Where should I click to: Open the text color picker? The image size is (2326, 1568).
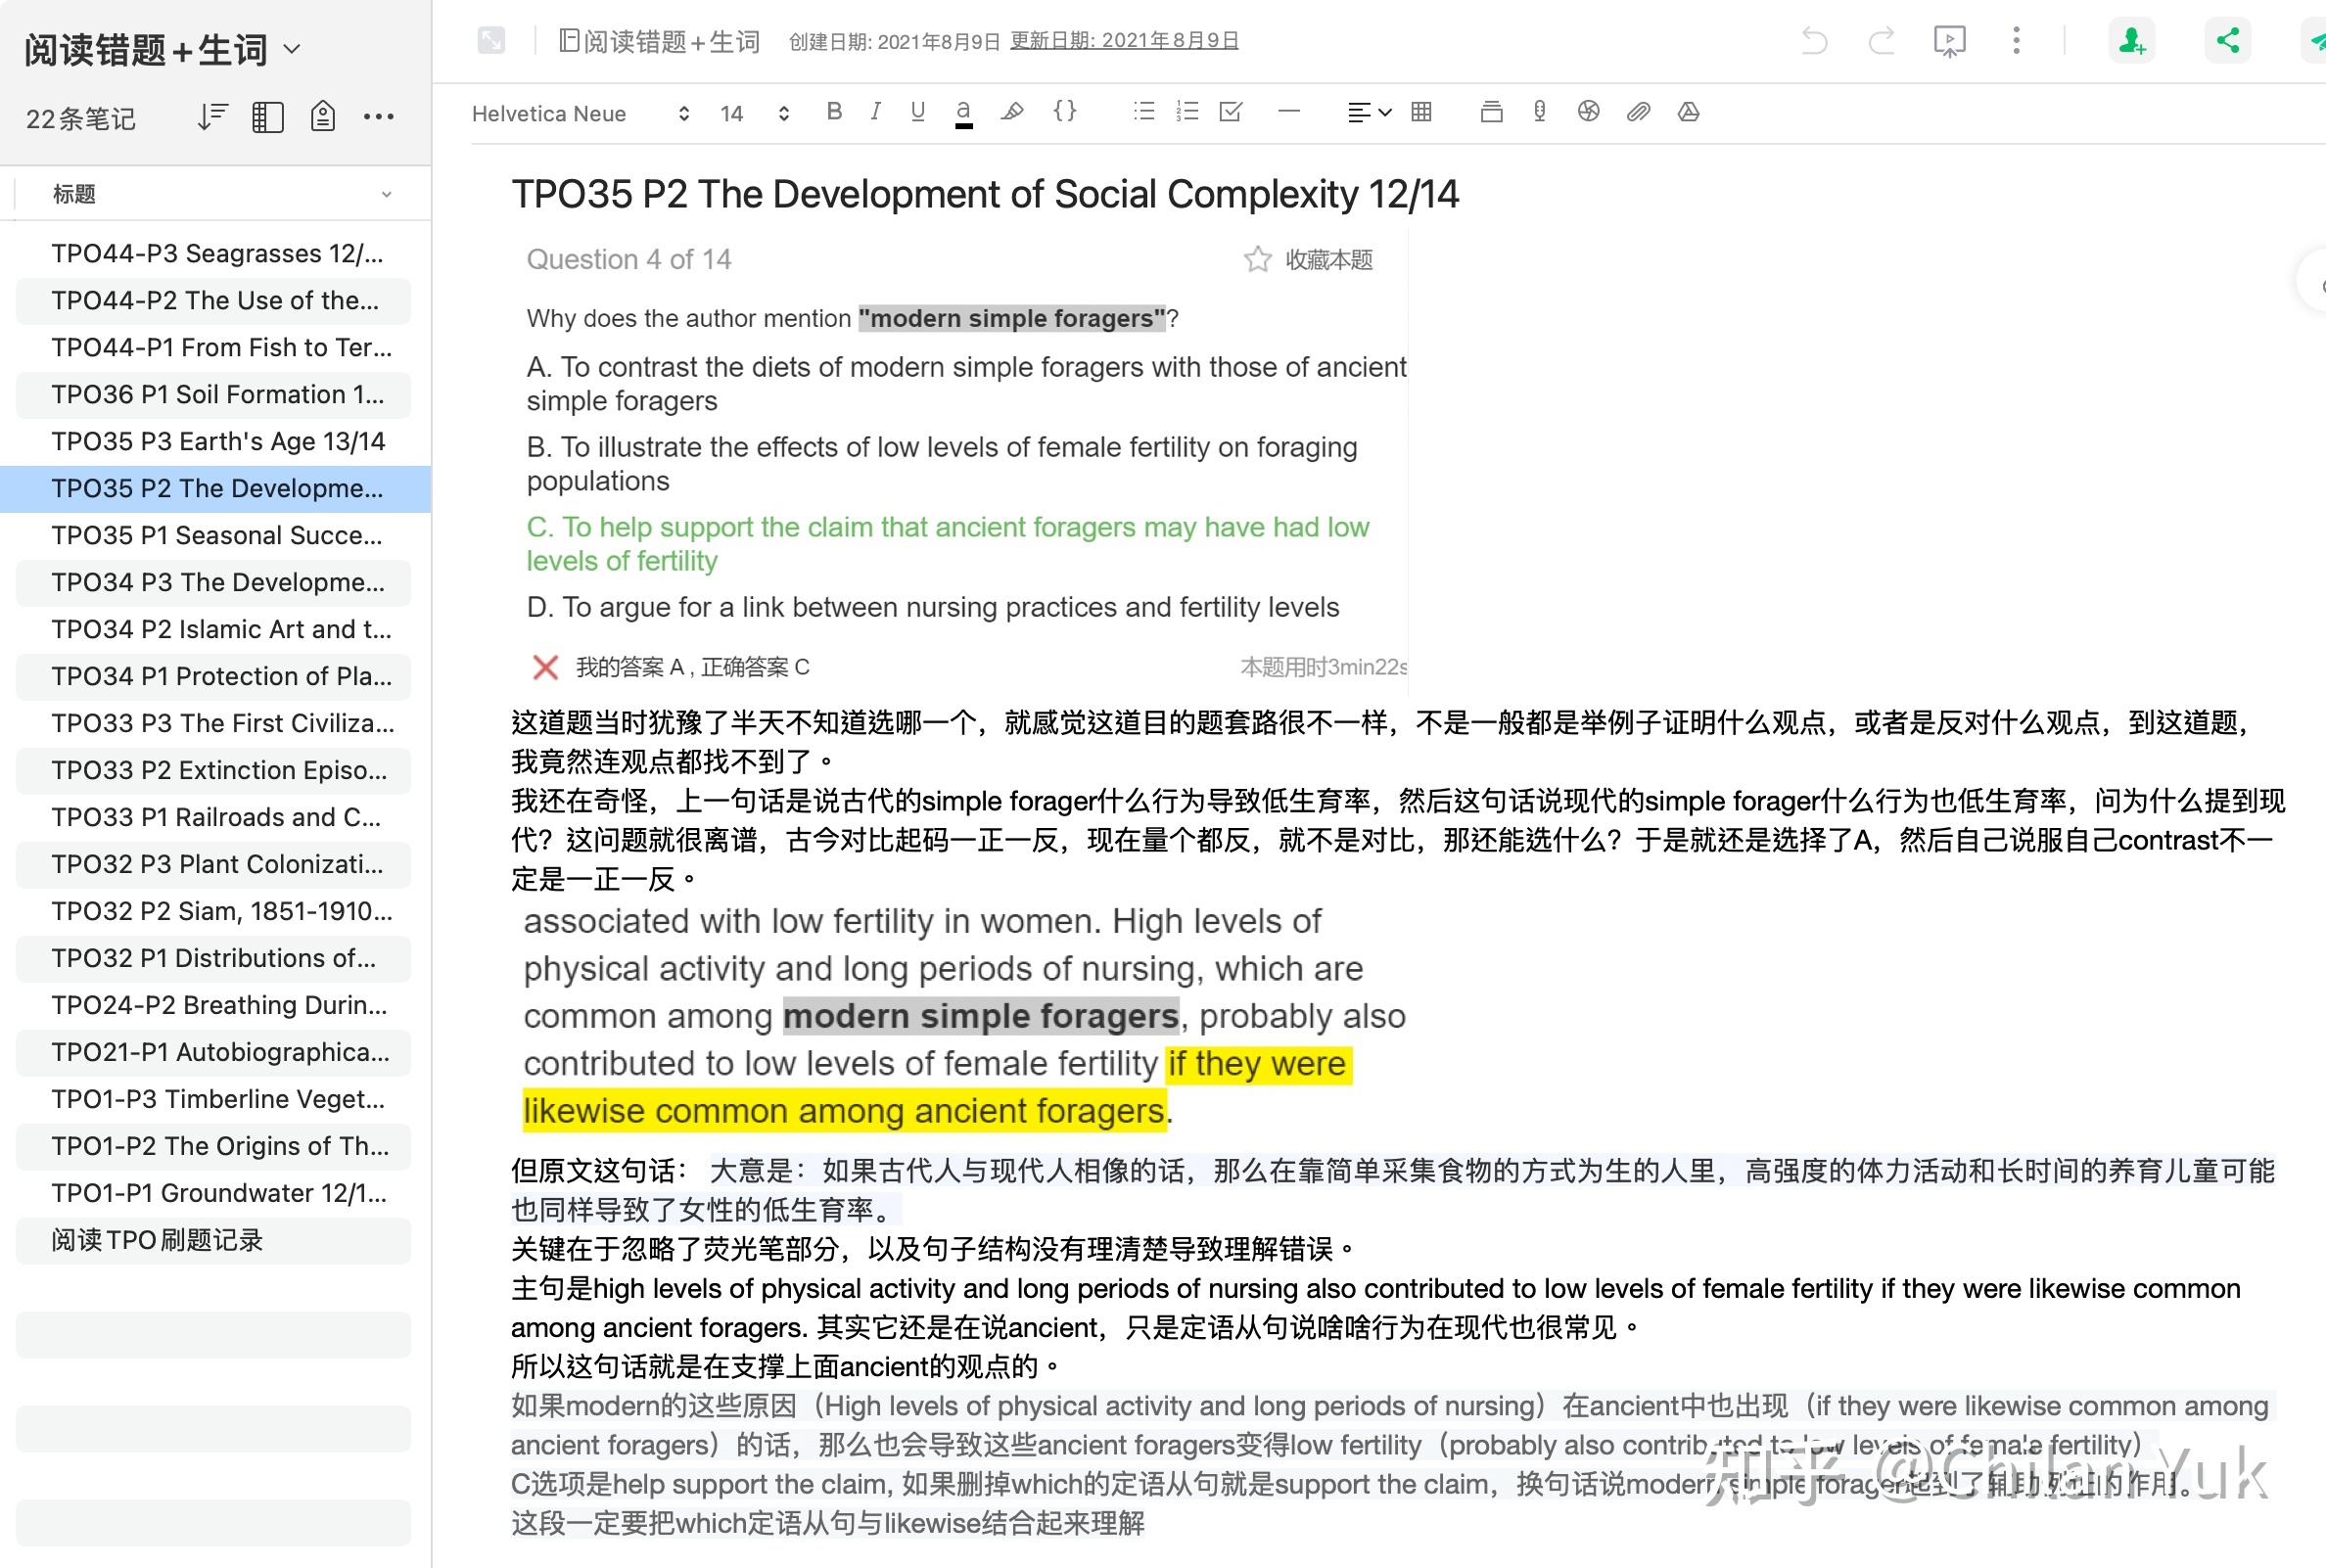click(963, 113)
